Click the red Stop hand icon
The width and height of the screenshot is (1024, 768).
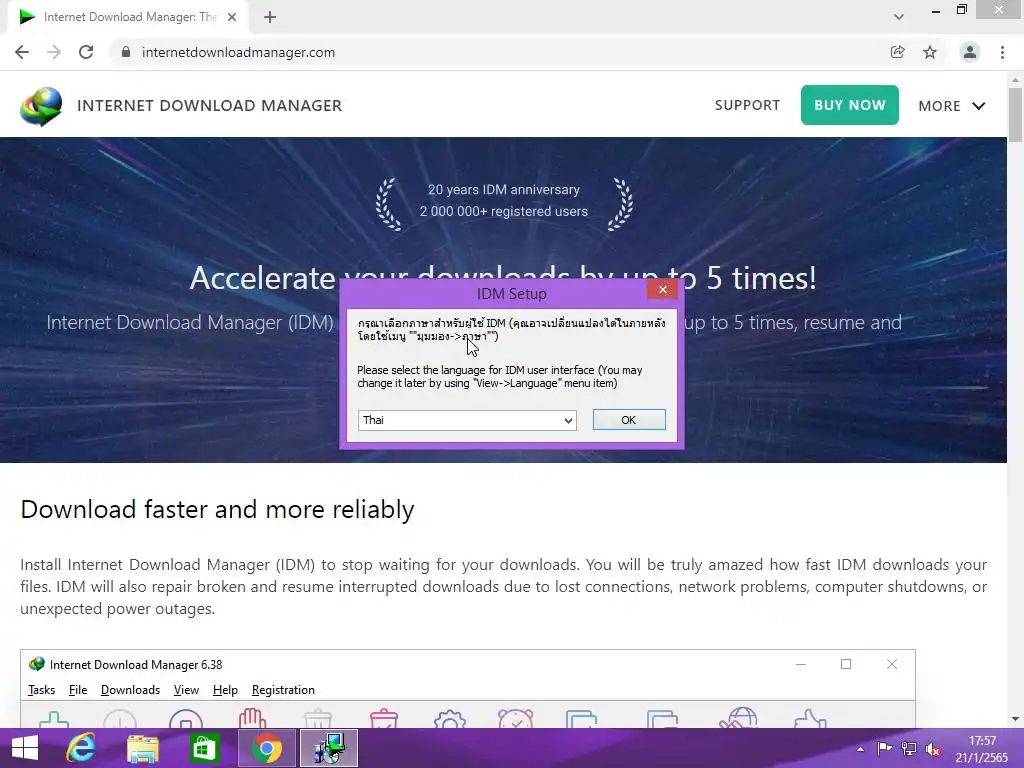point(252,718)
